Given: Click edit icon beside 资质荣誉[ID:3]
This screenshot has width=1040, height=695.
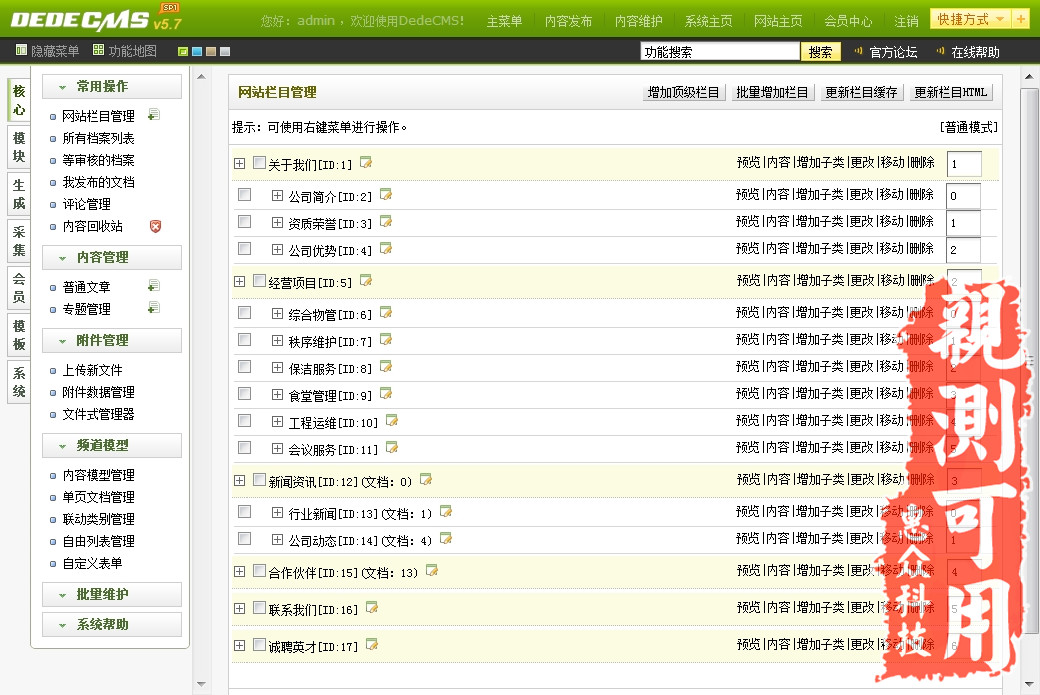Looking at the screenshot, I should tap(386, 221).
